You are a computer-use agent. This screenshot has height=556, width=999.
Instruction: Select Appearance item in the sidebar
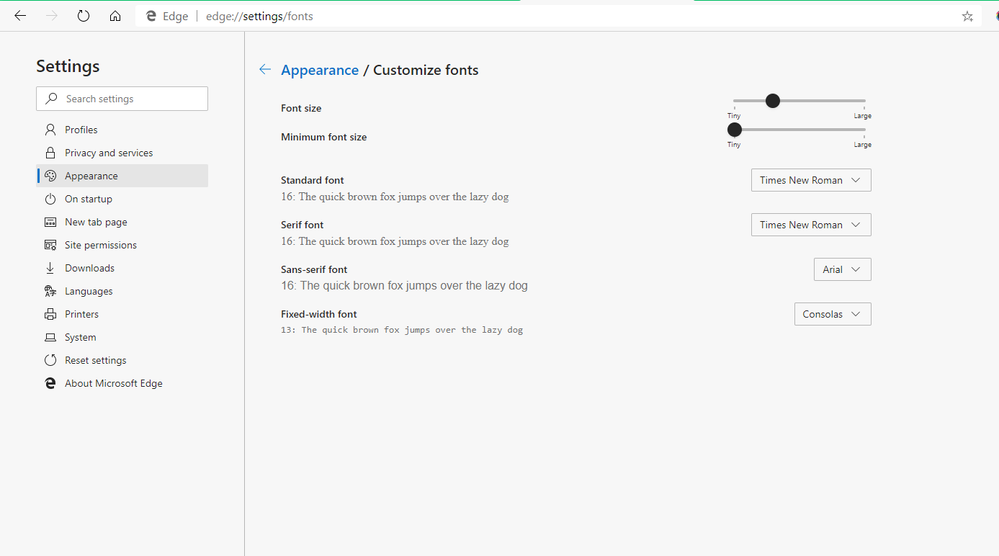coord(122,176)
